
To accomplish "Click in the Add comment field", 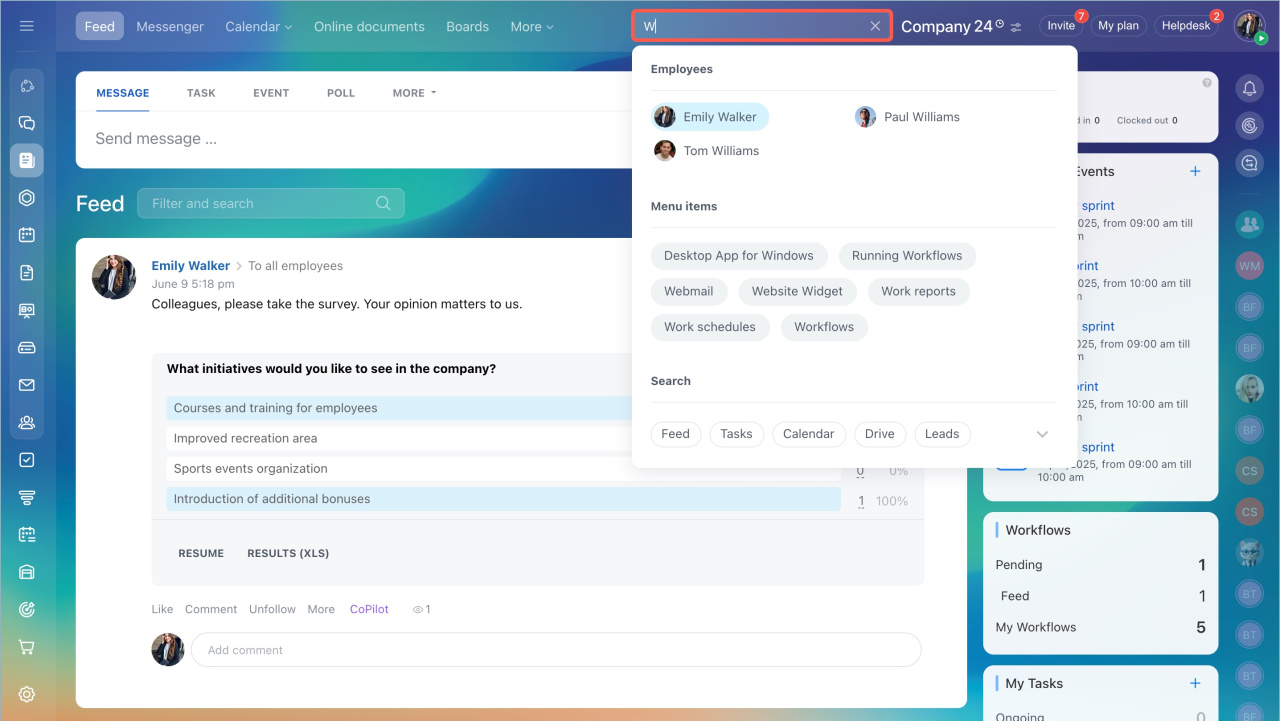I will (x=556, y=650).
